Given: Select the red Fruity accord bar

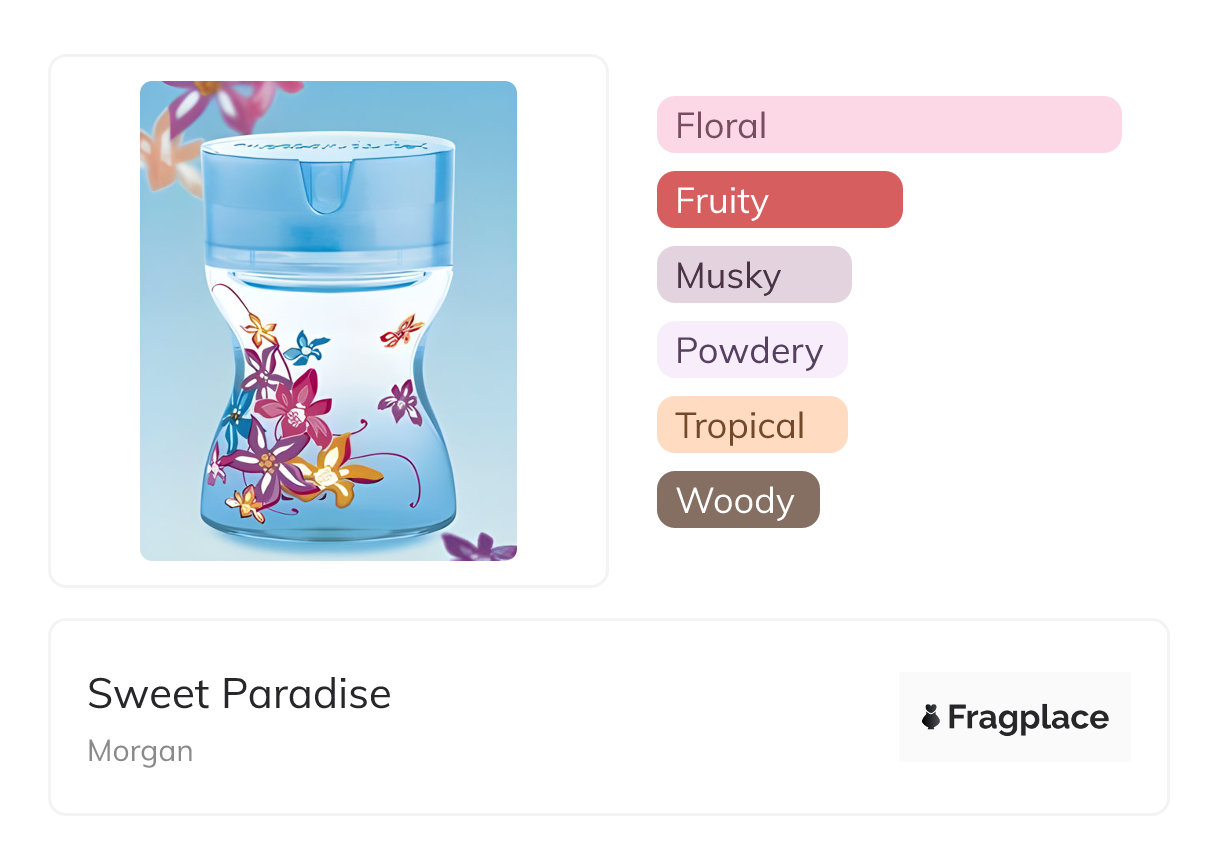Looking at the screenshot, I should click(x=779, y=200).
